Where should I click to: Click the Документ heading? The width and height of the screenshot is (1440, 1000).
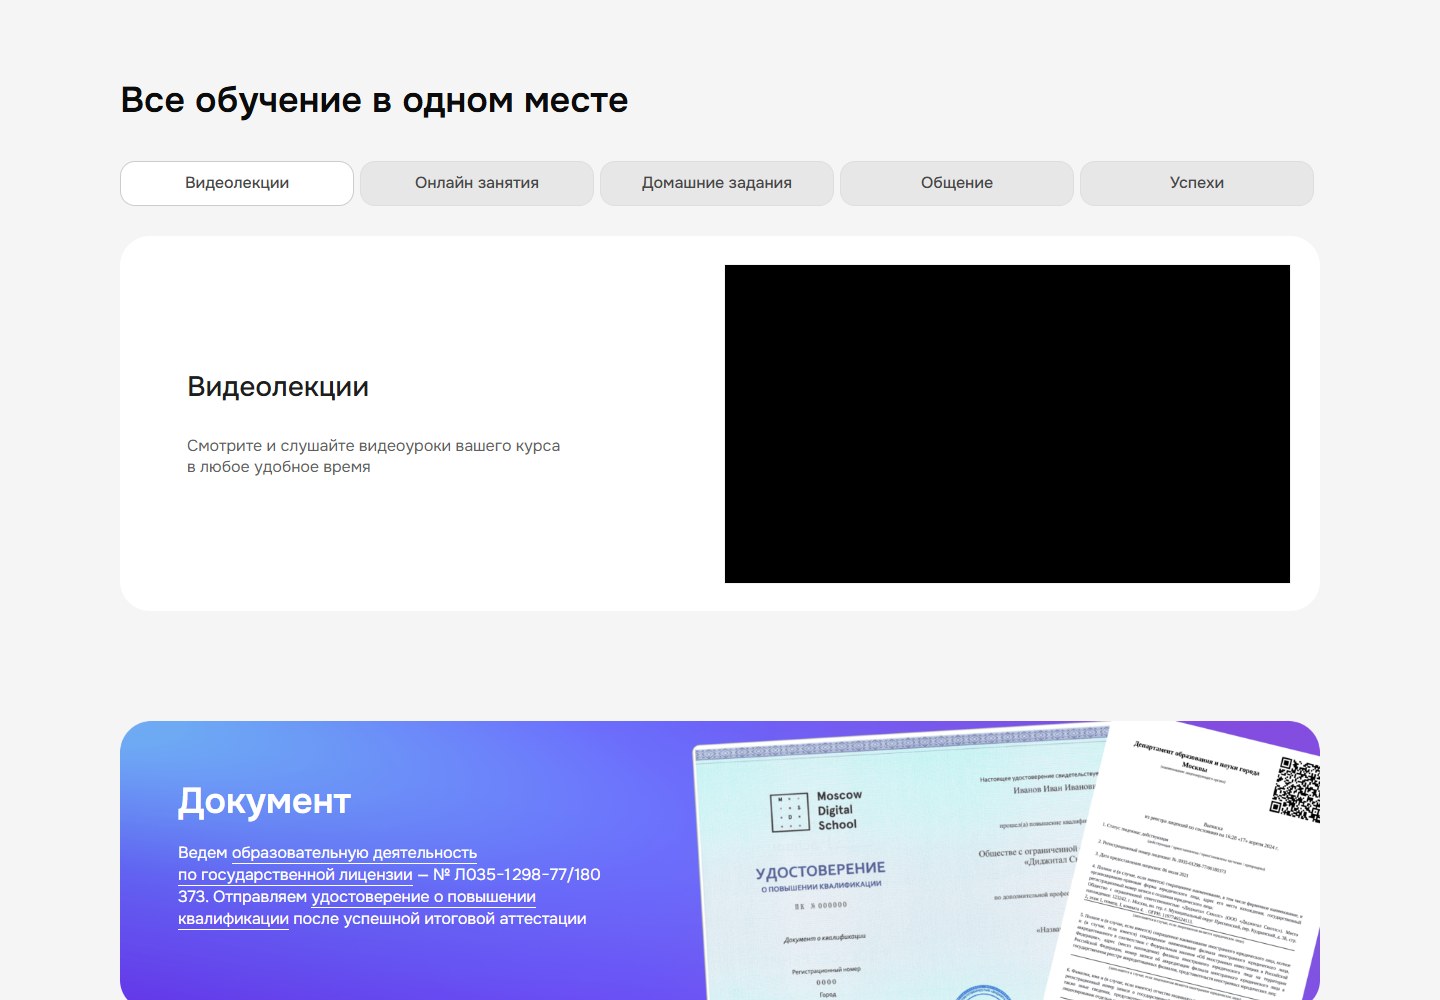(264, 801)
